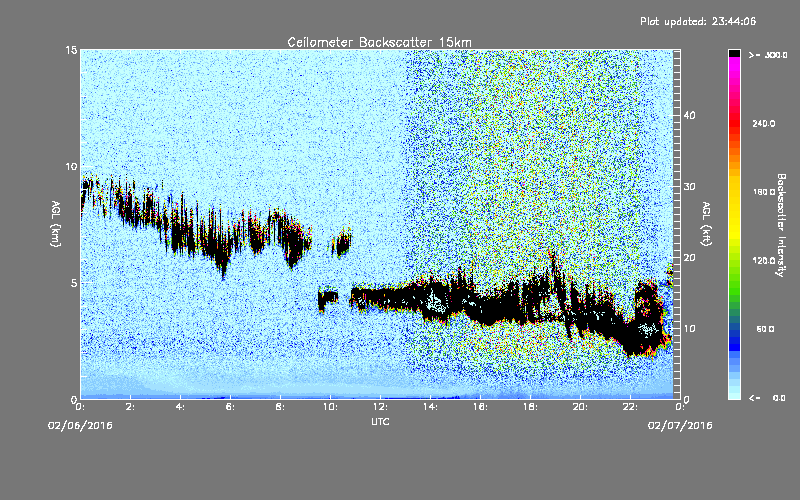Click the "16:" hour tick label

coord(481,407)
